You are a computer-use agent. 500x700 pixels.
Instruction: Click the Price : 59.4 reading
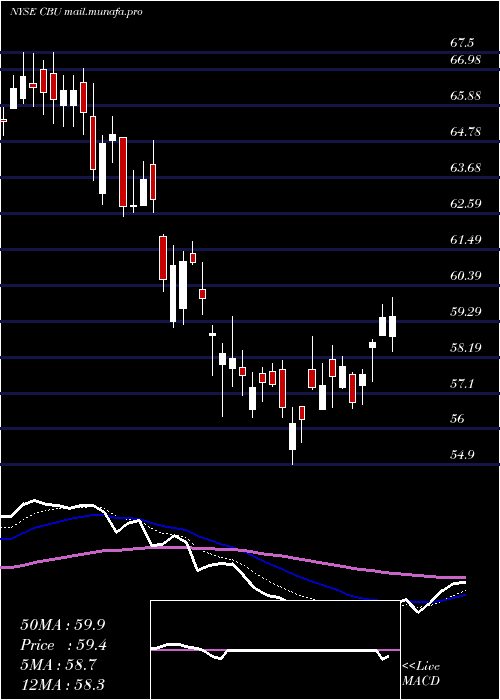click(62, 645)
